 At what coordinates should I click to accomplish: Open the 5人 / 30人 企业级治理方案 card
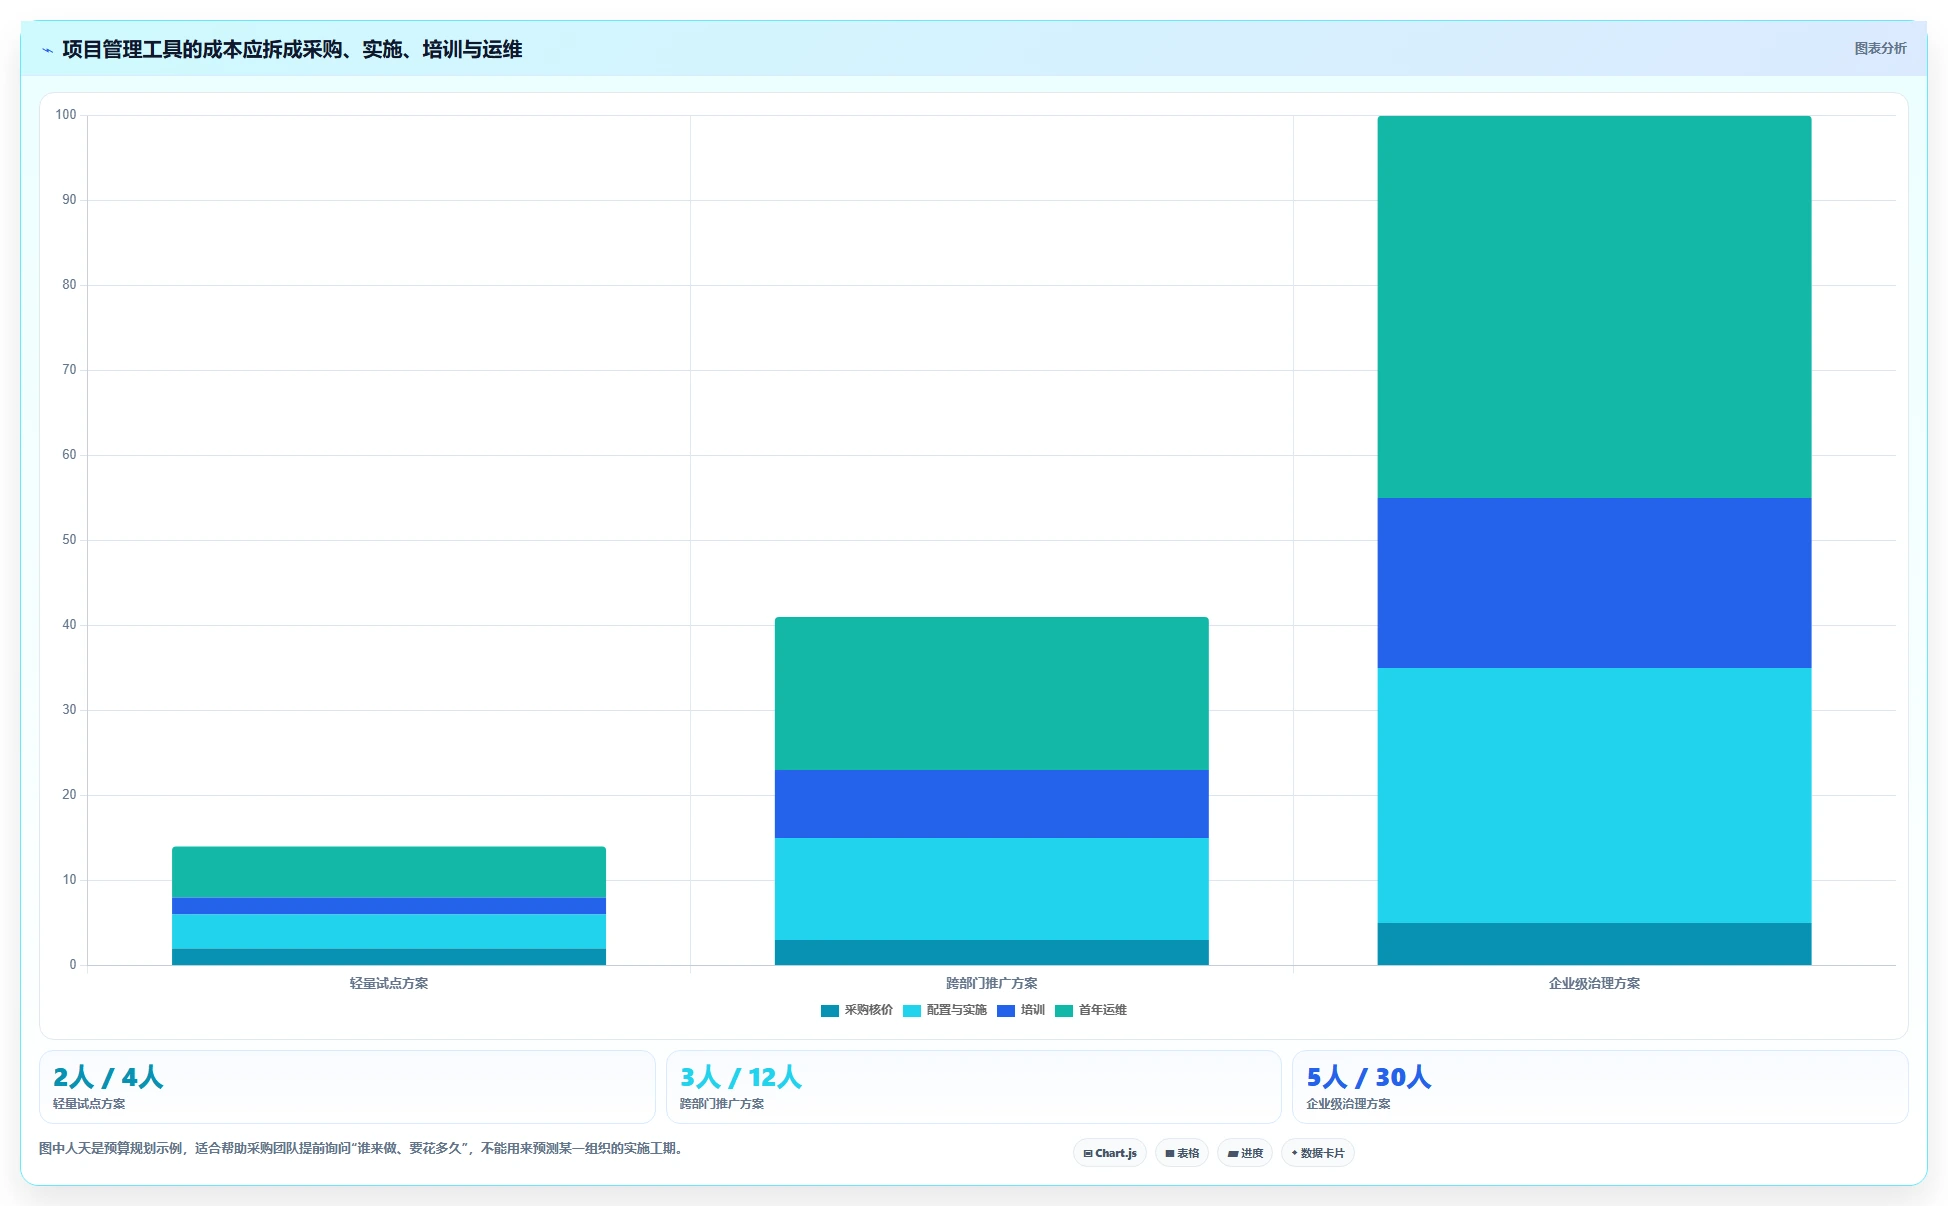(1600, 1087)
